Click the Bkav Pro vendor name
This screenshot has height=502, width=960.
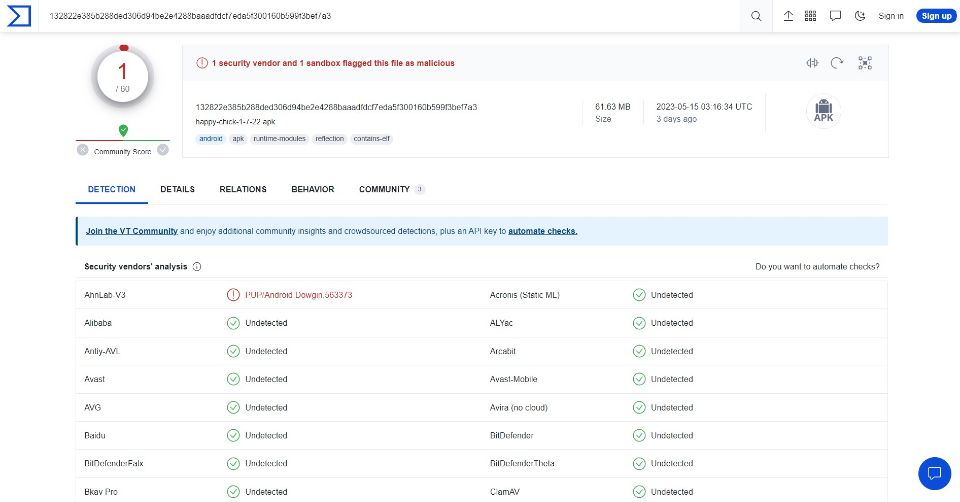click(101, 492)
